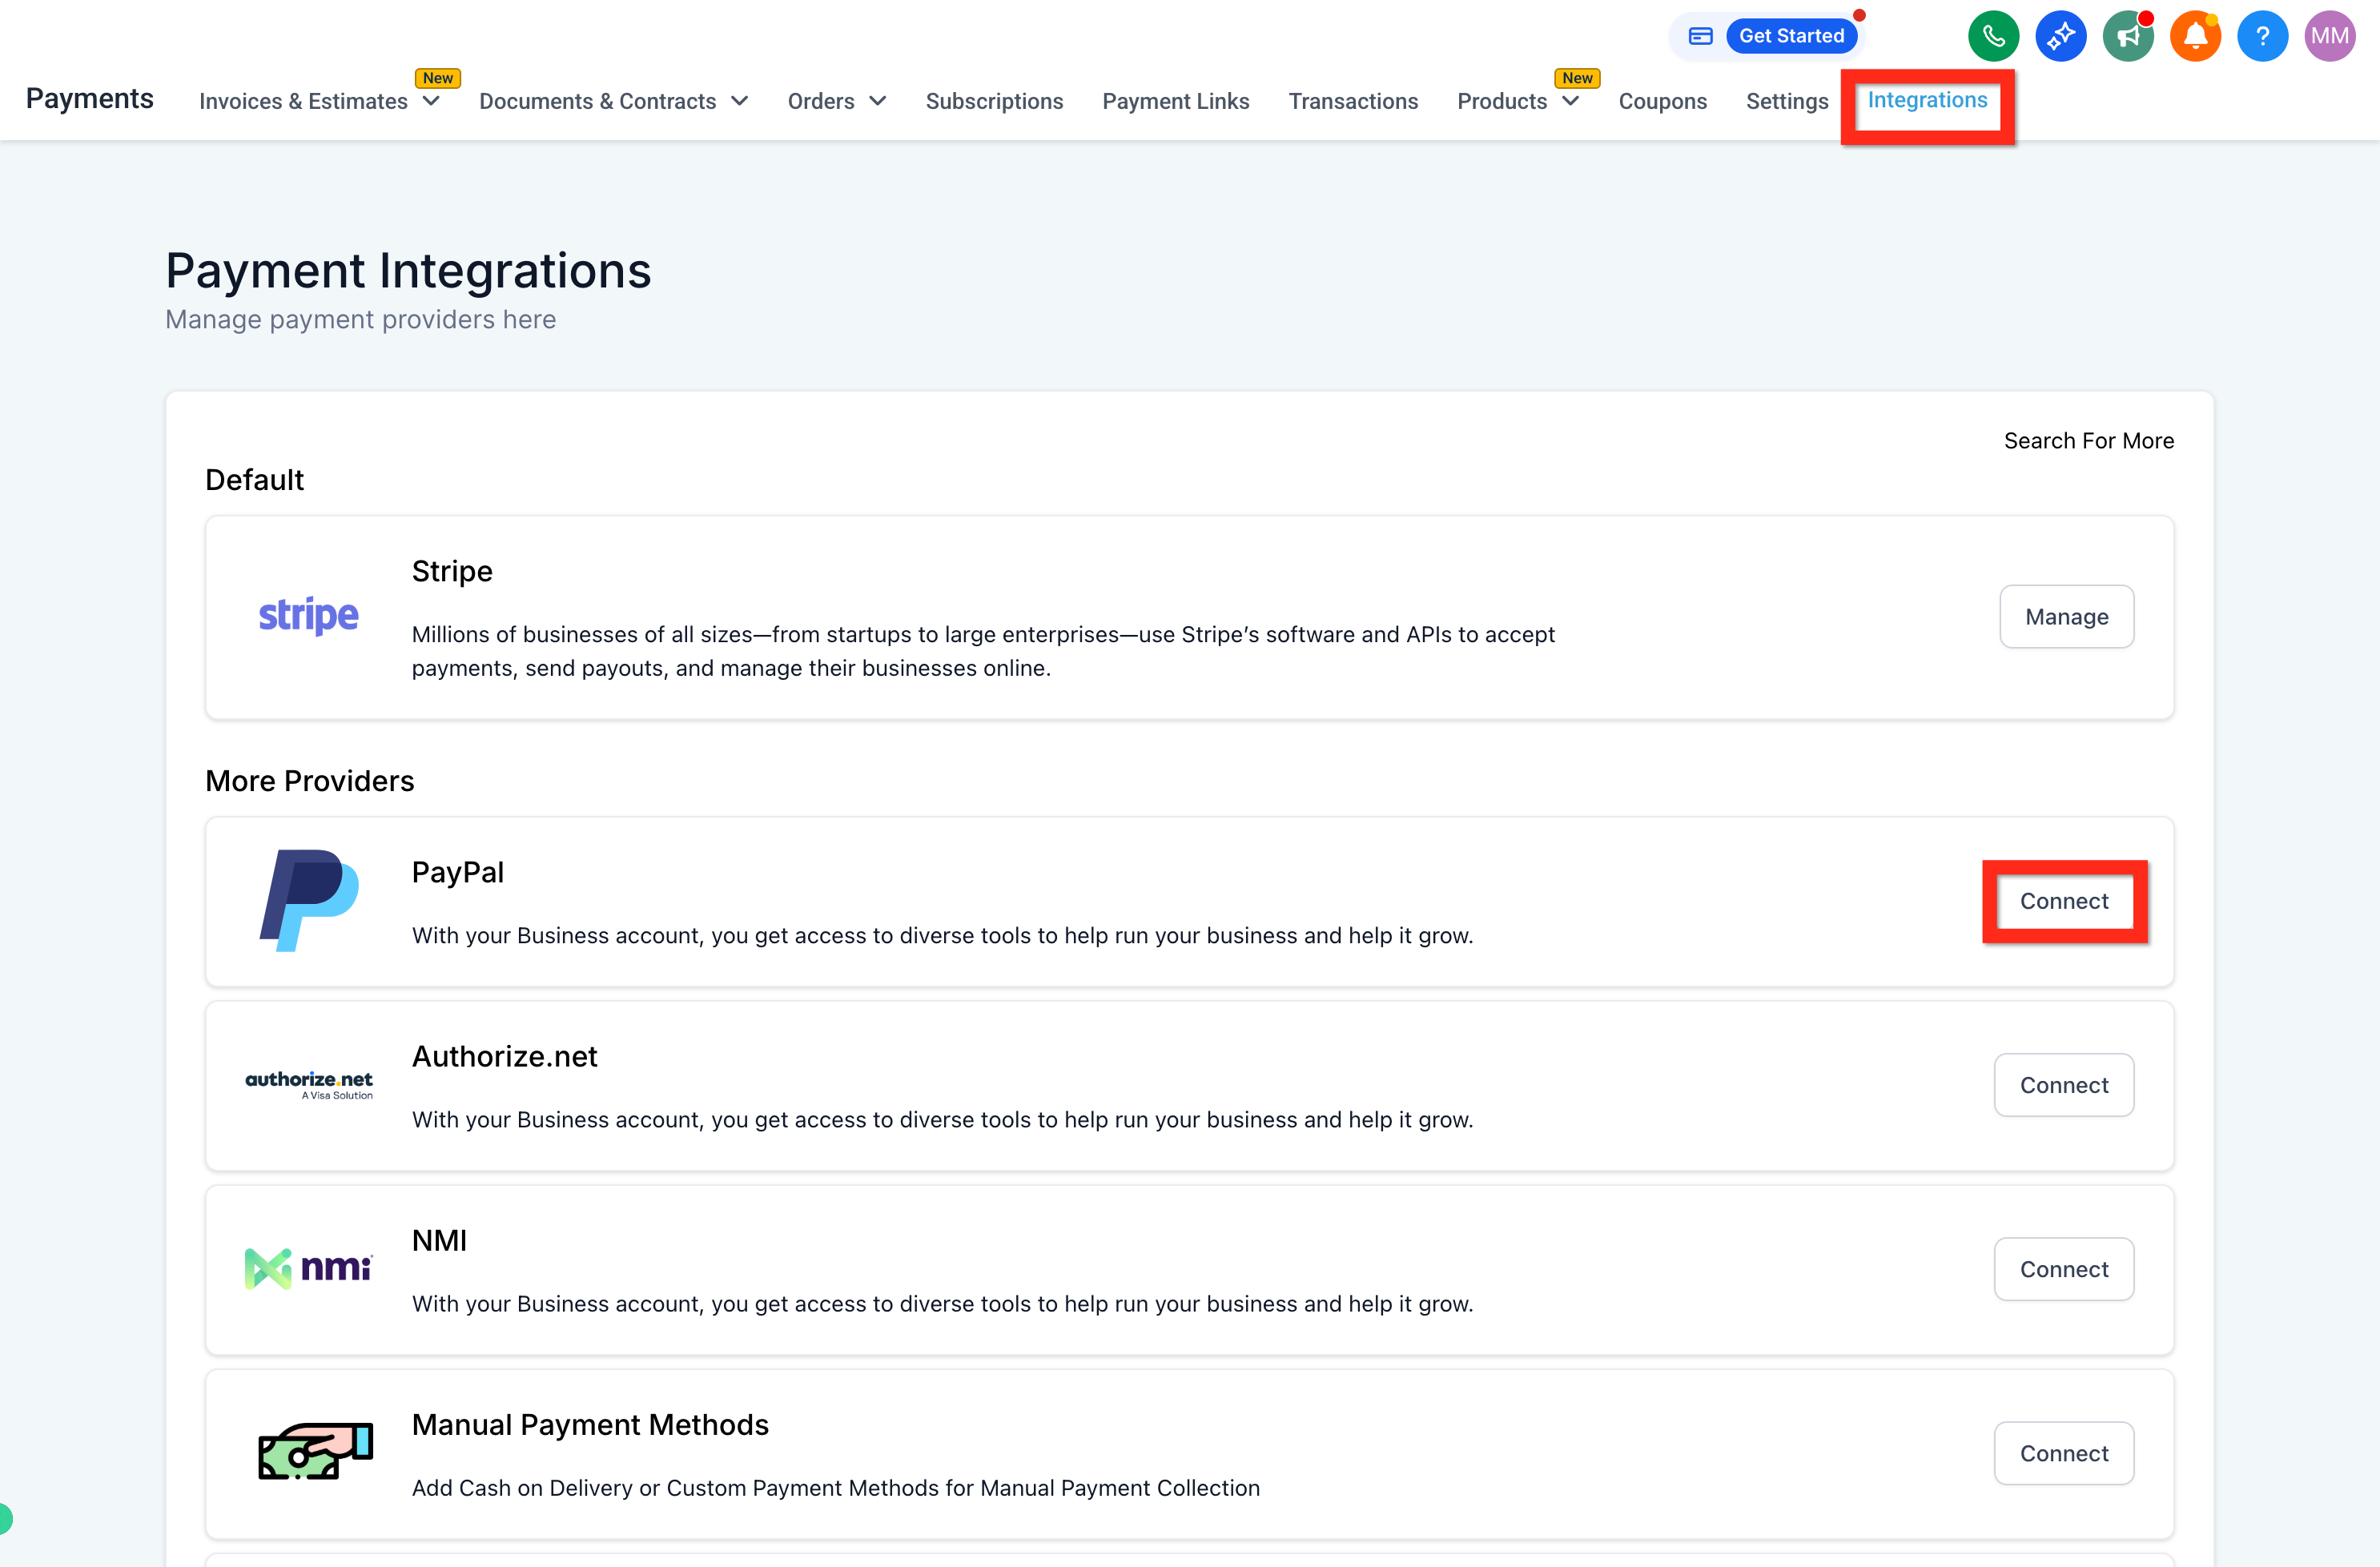Connect the Authorize.net provider
The image size is (2380, 1567).
tap(2064, 1085)
